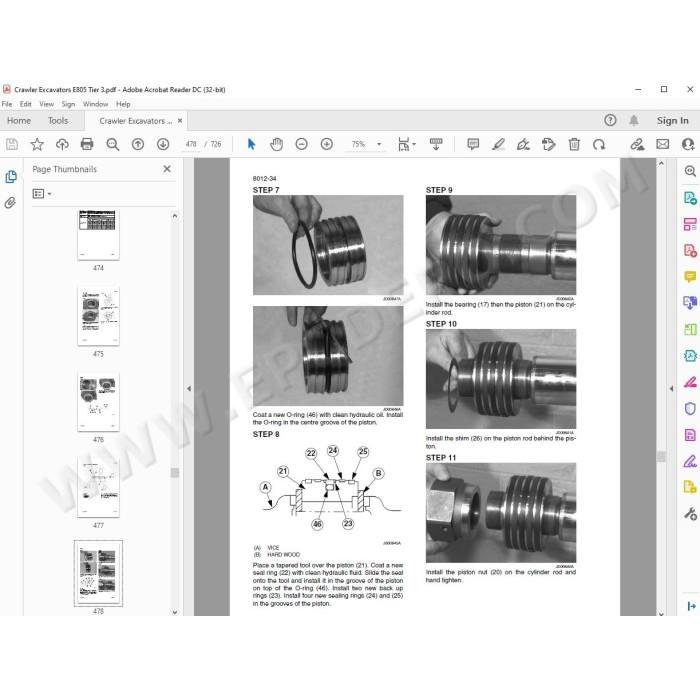Close the Crawler Excavators tab

(180, 121)
